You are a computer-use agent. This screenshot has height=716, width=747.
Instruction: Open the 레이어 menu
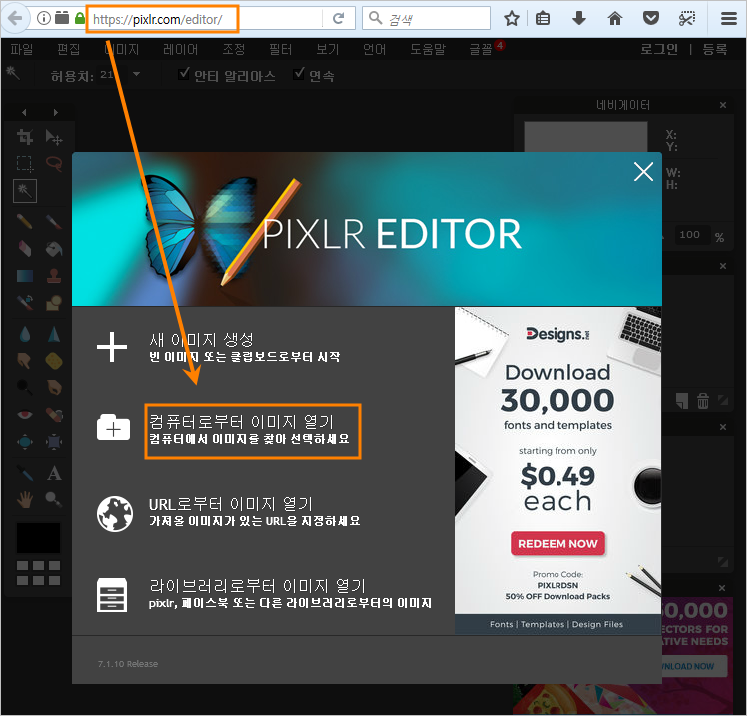(180, 49)
